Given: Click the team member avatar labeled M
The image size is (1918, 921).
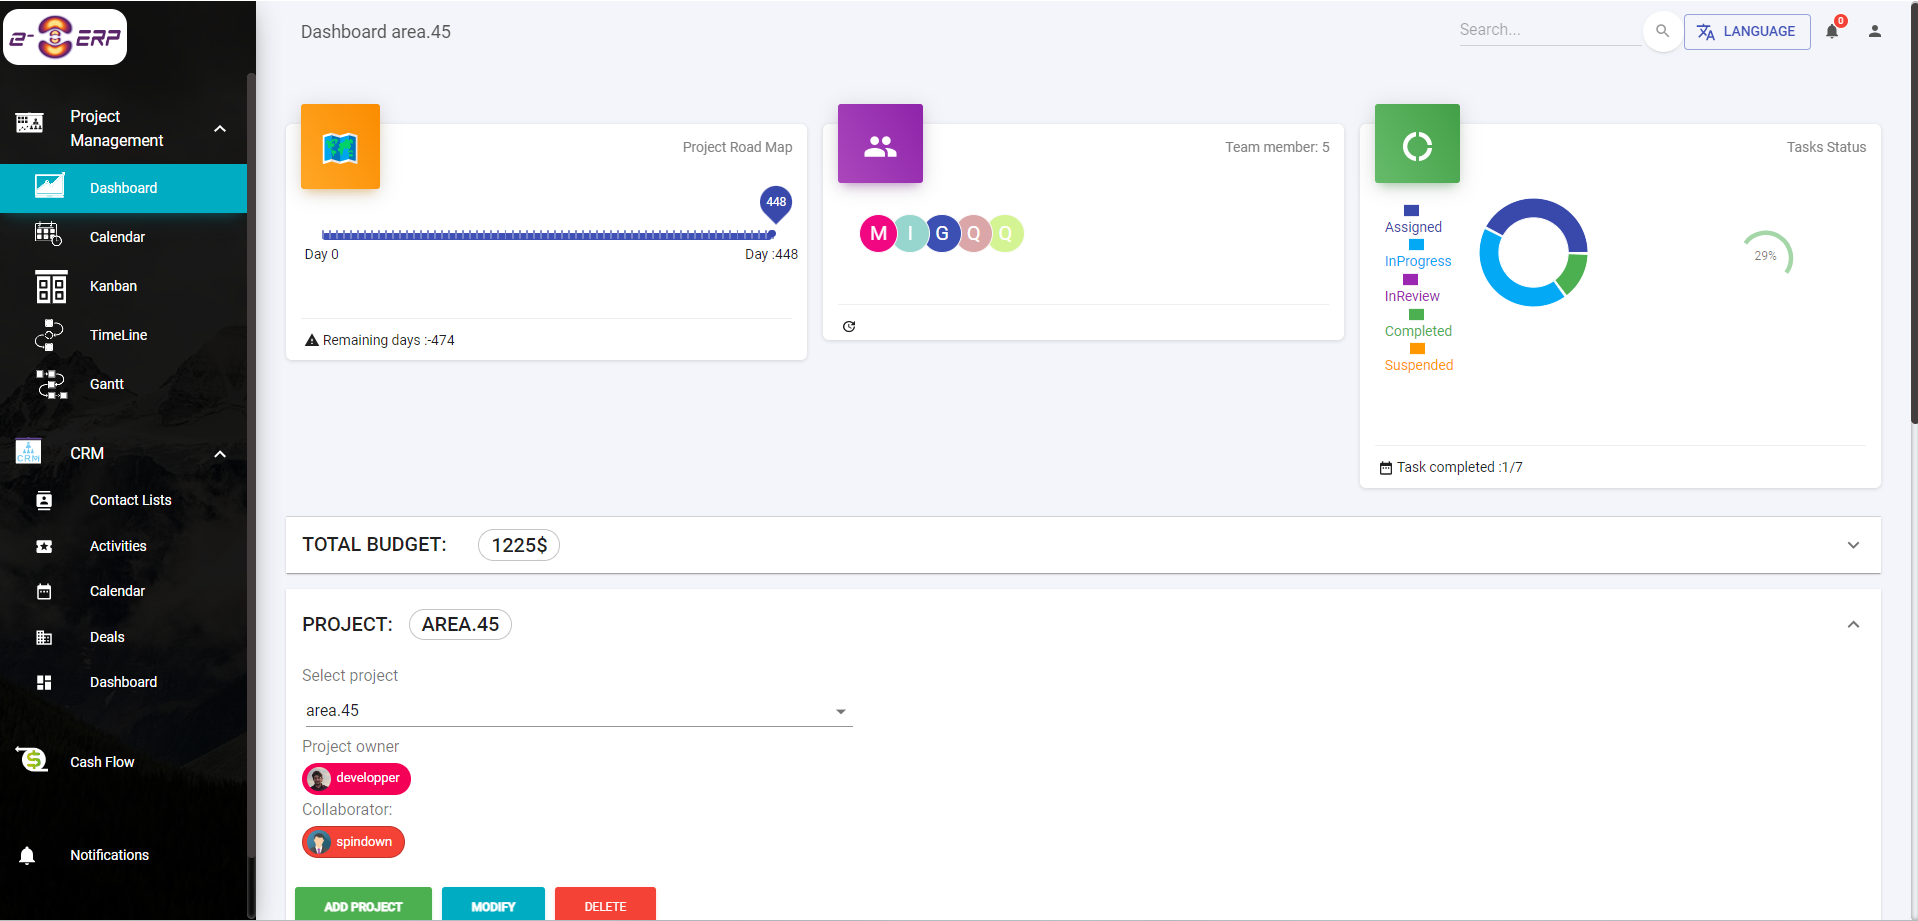Looking at the screenshot, I should (878, 233).
